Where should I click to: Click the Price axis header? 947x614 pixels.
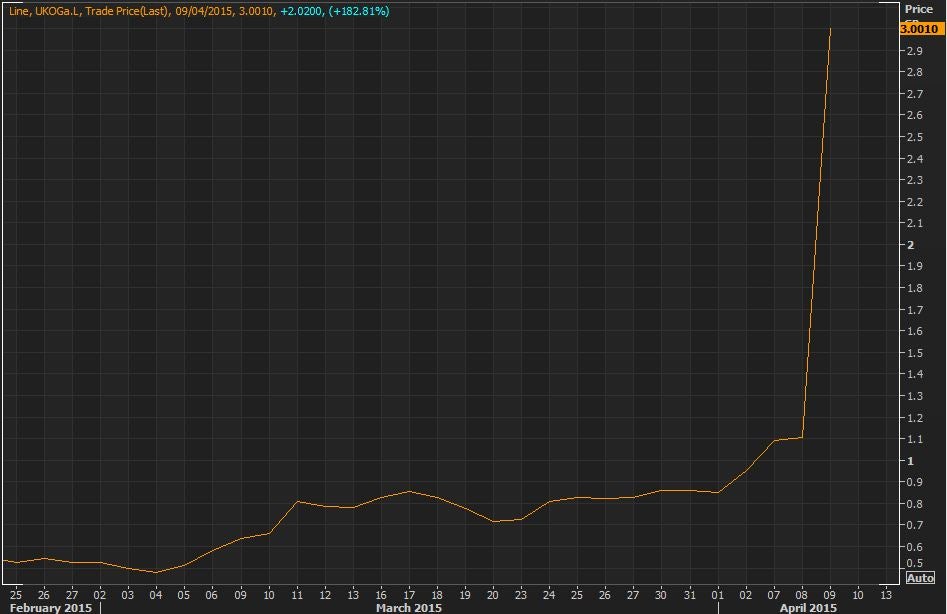tap(919, 9)
